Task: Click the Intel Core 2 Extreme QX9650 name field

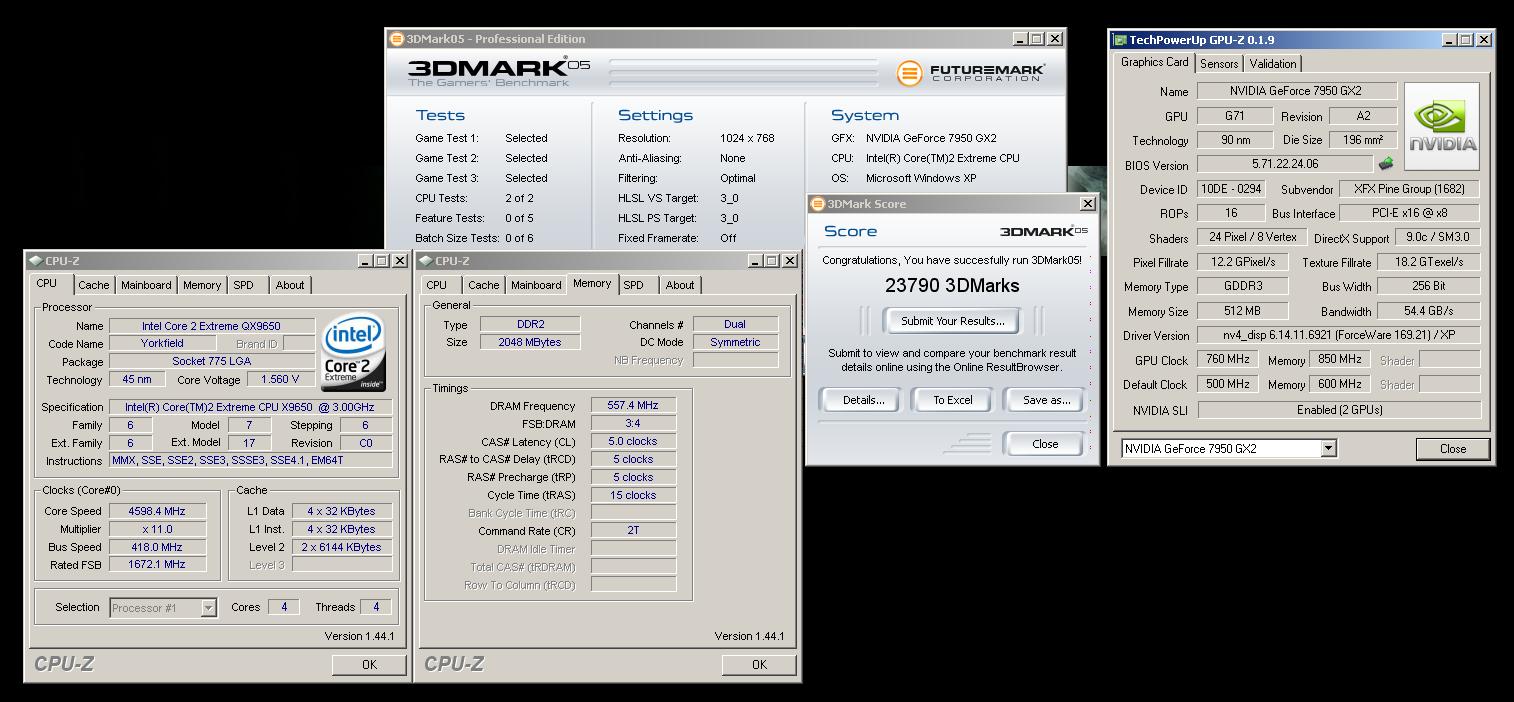Action: tap(211, 326)
